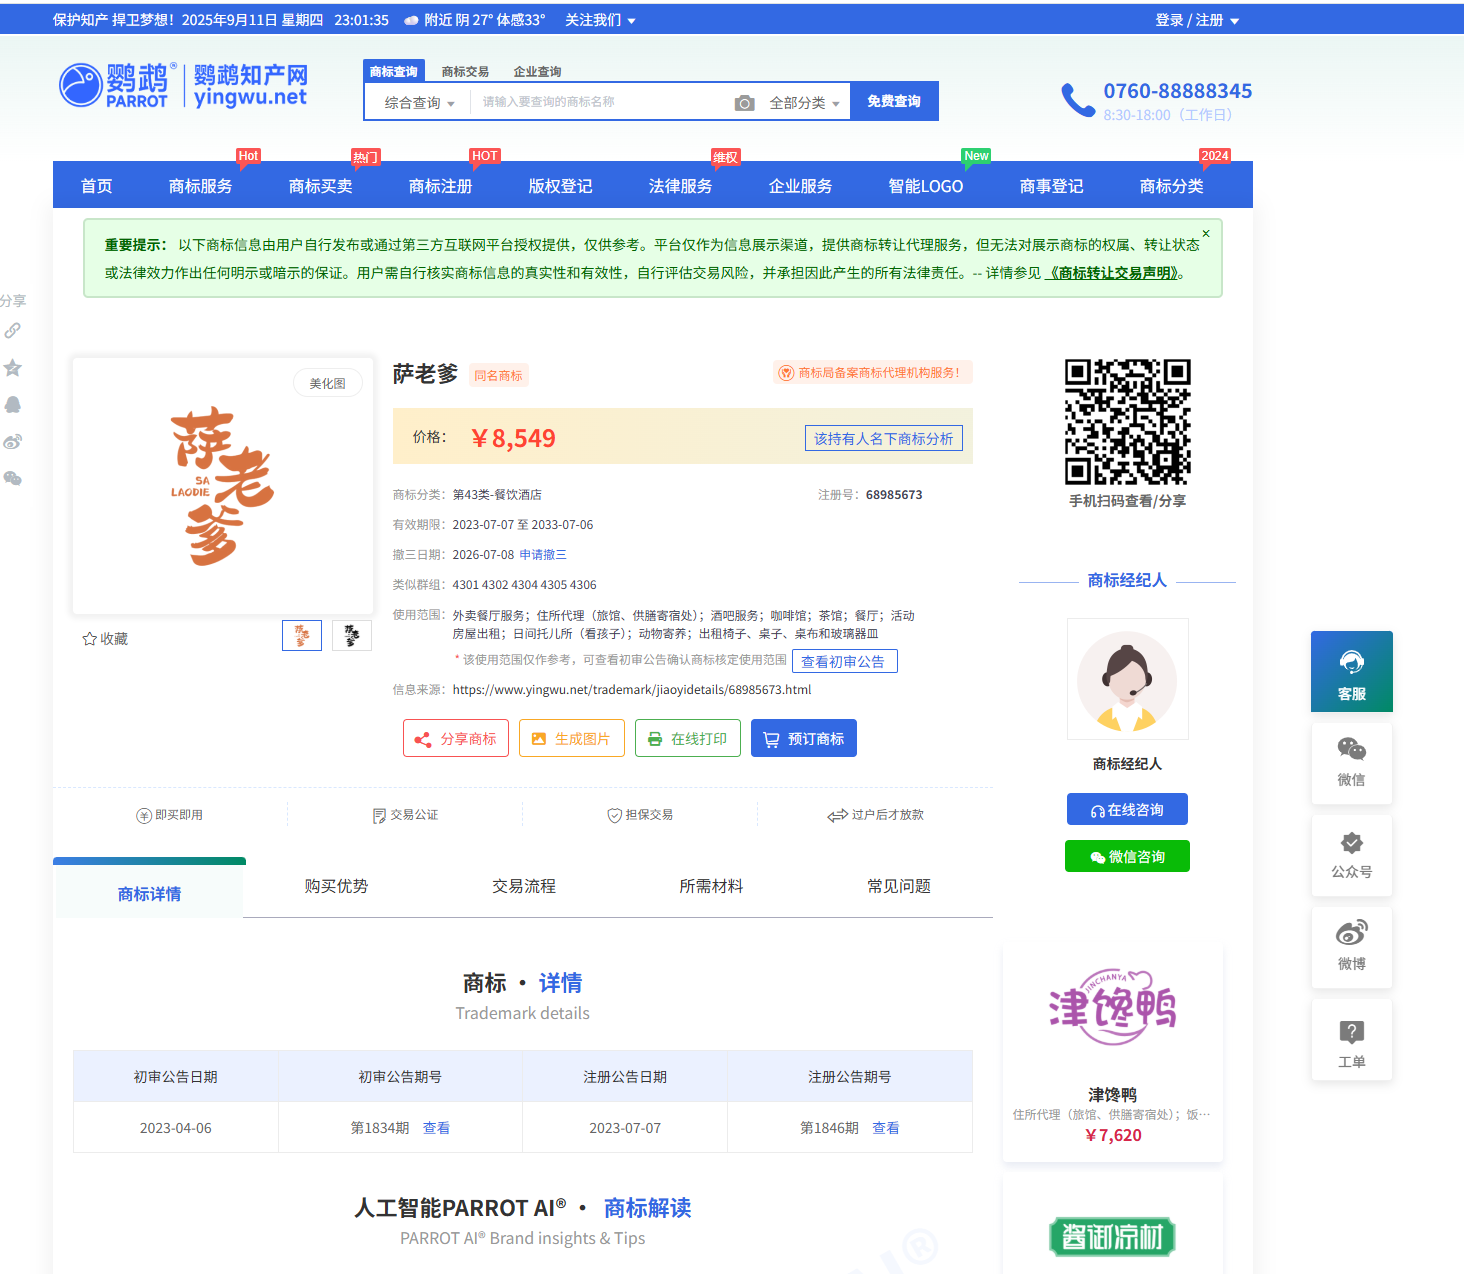
Task: Click the 公众号 icon in floating panel
Action: point(1351,855)
